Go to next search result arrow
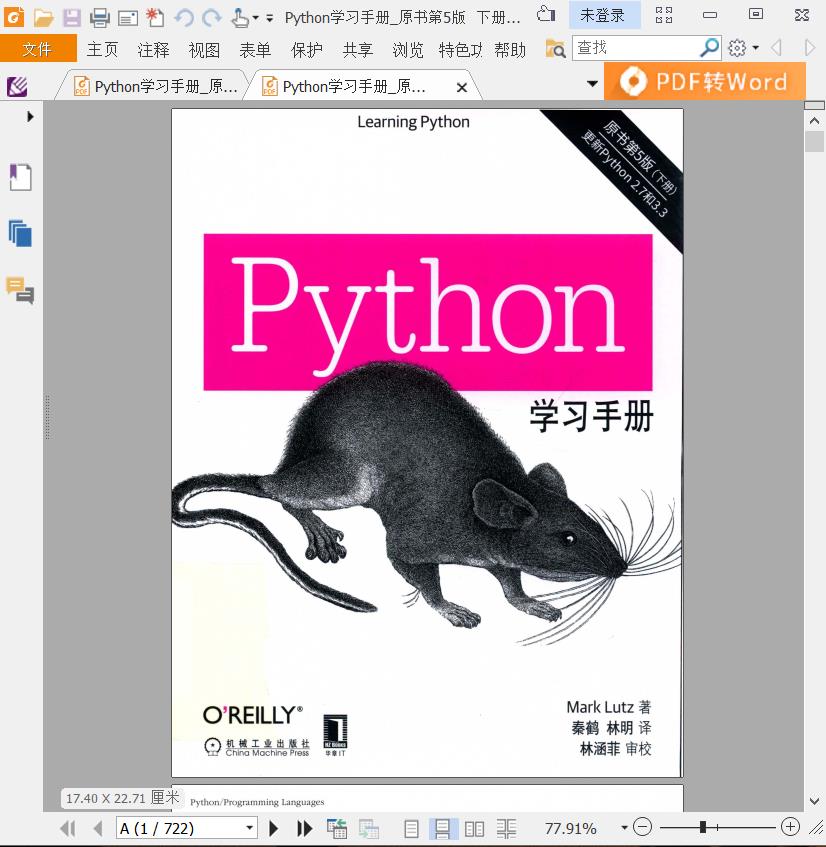Viewport: 826px width, 847px height. click(x=809, y=48)
